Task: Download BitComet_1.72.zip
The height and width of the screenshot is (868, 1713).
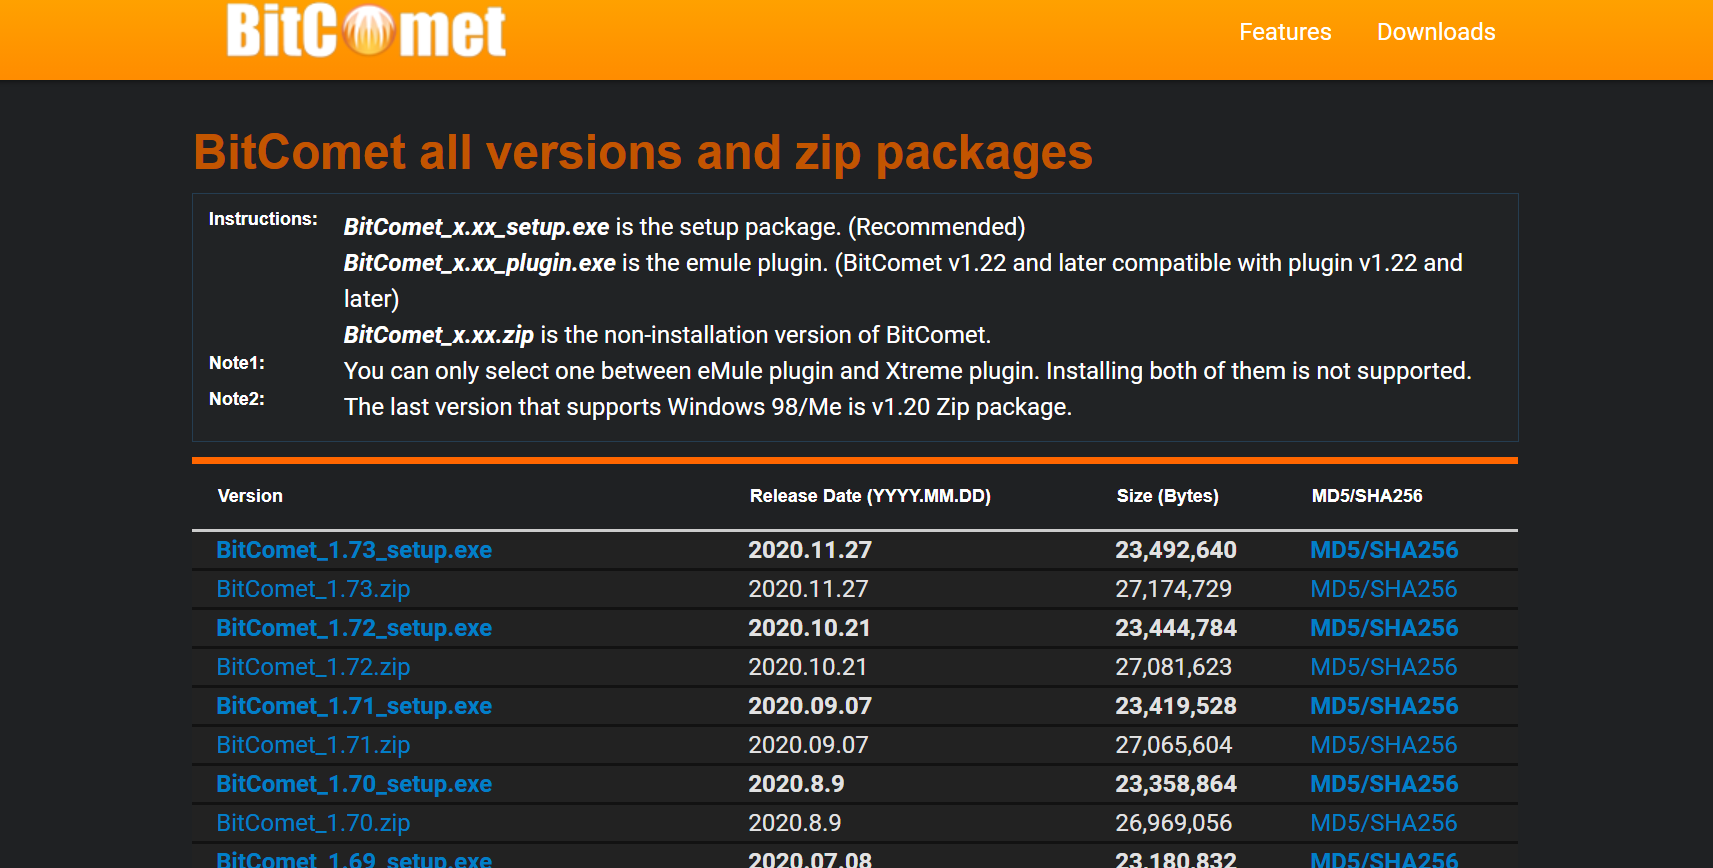Action: click(313, 667)
